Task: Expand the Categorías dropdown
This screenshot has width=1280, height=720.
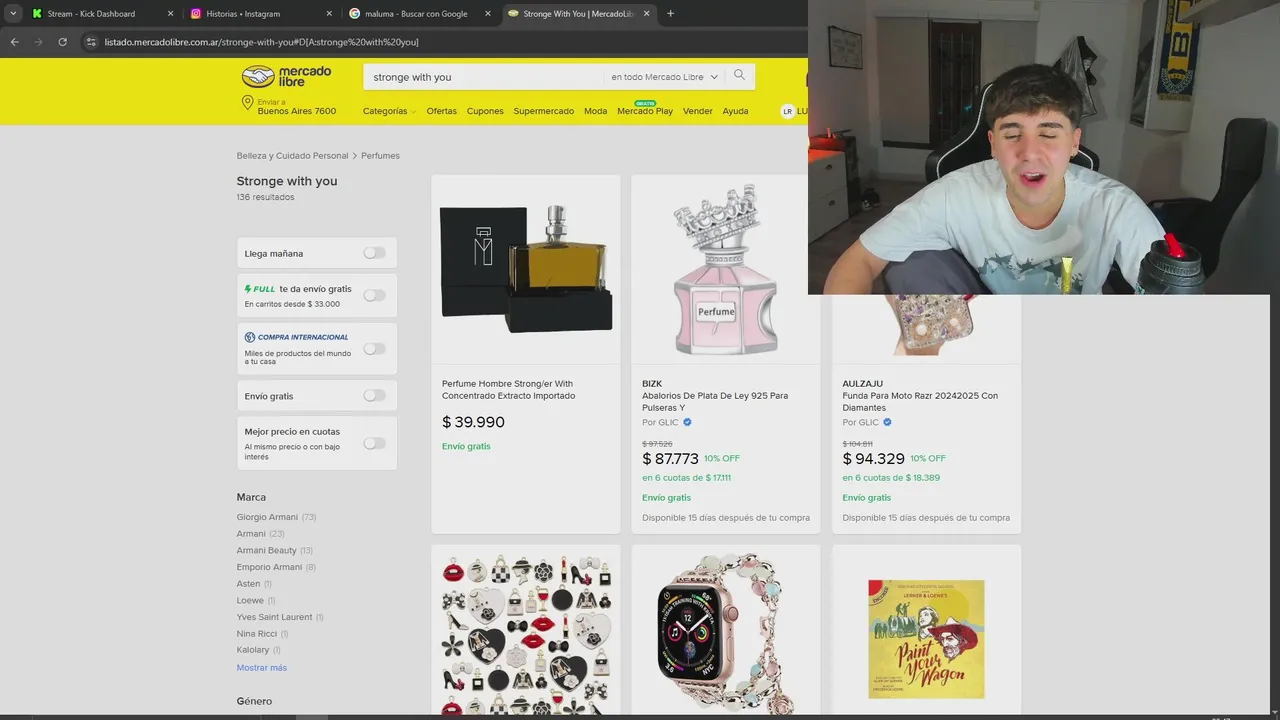Action: 389,111
